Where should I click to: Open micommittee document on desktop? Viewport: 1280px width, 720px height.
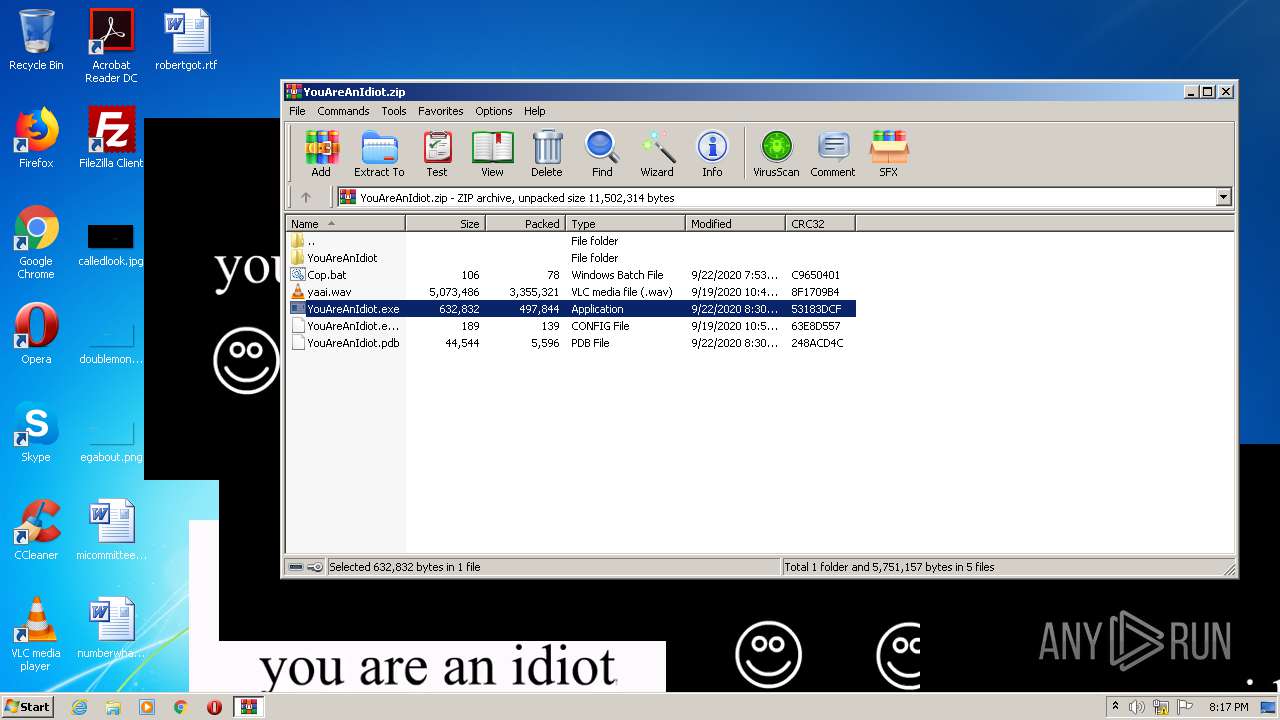111,530
